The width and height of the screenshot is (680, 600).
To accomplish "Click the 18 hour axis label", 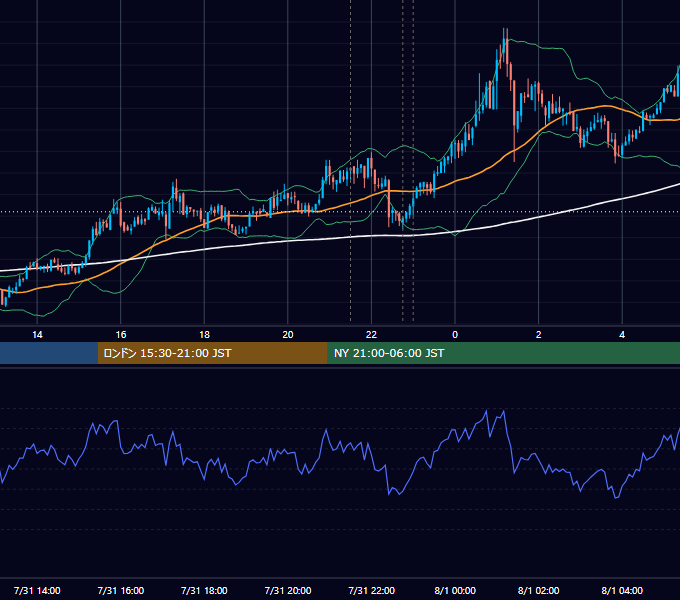I will coord(204,335).
